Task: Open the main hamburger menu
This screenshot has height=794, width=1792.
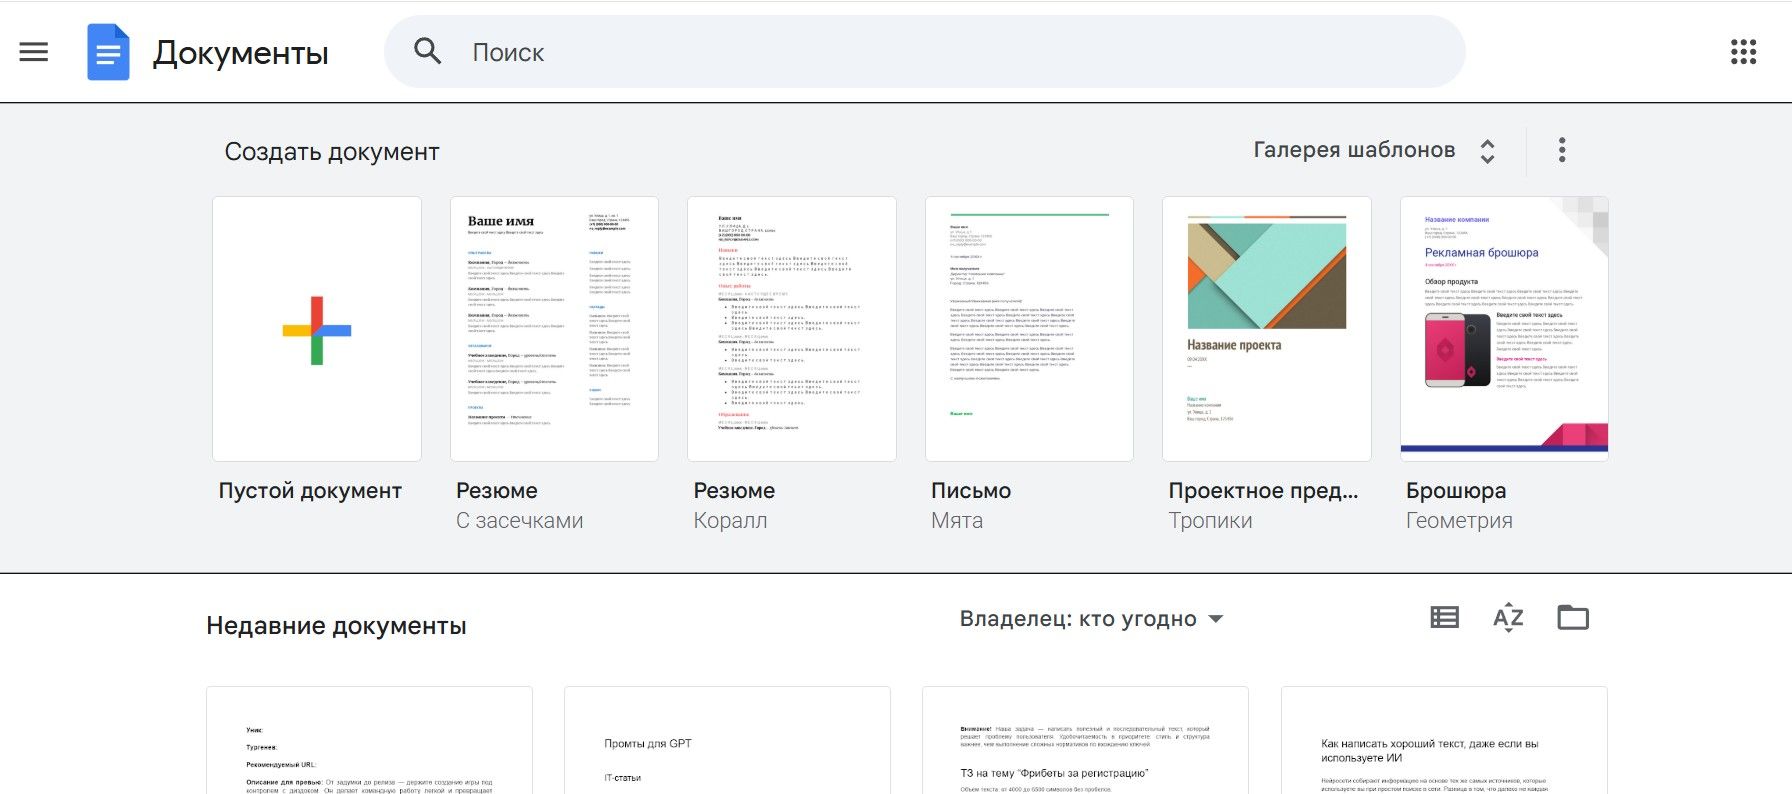Action: (x=34, y=52)
